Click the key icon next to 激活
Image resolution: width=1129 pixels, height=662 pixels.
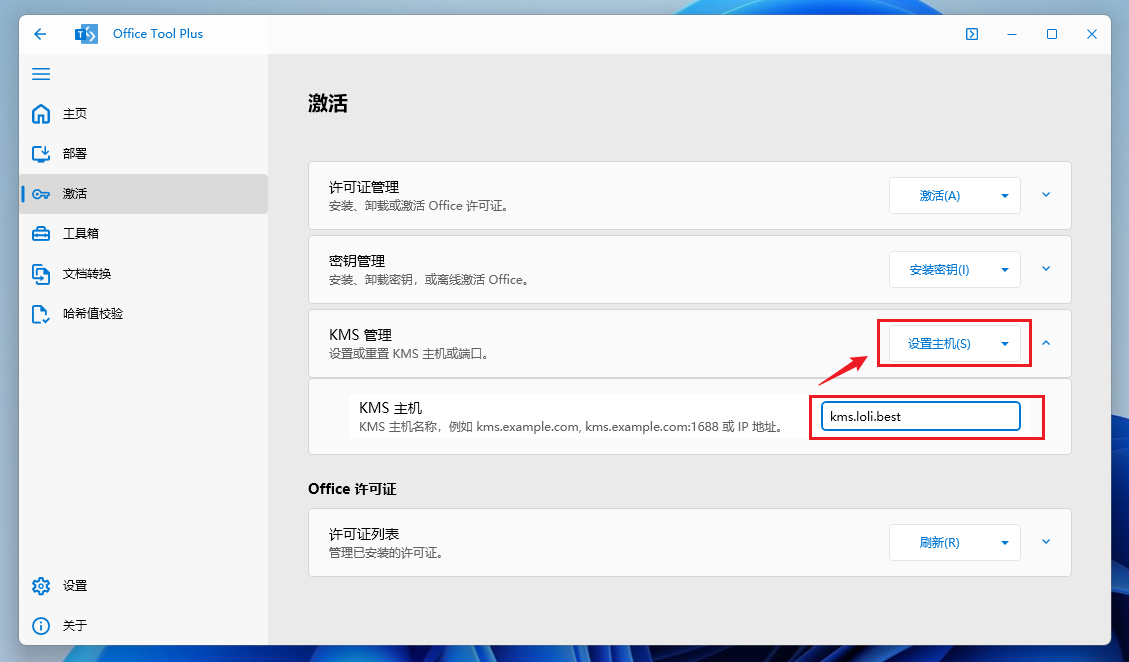(x=41, y=194)
